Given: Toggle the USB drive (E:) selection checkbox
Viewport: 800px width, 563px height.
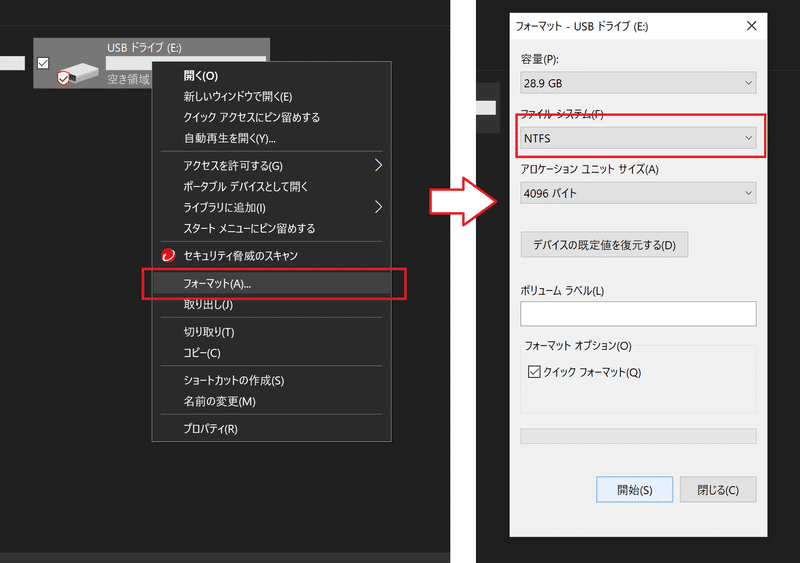Looking at the screenshot, I should click(43, 63).
